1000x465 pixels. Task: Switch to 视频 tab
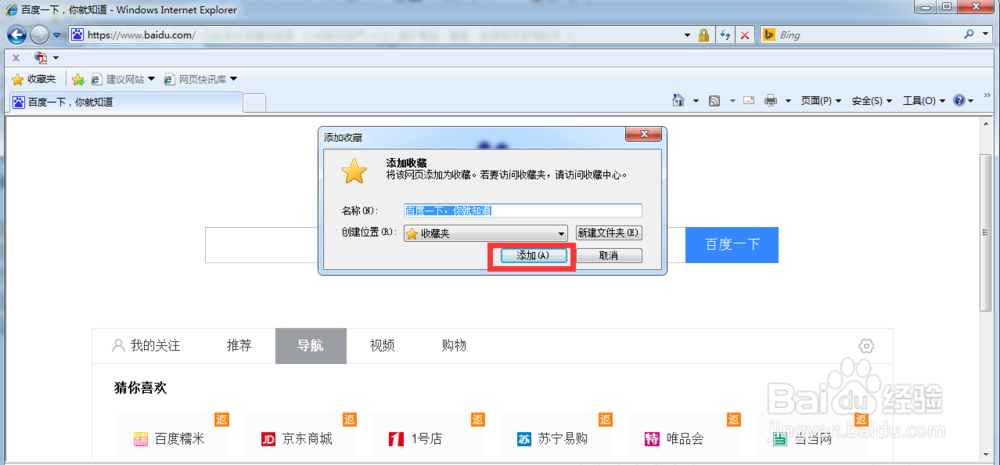pyautogui.click(x=383, y=346)
